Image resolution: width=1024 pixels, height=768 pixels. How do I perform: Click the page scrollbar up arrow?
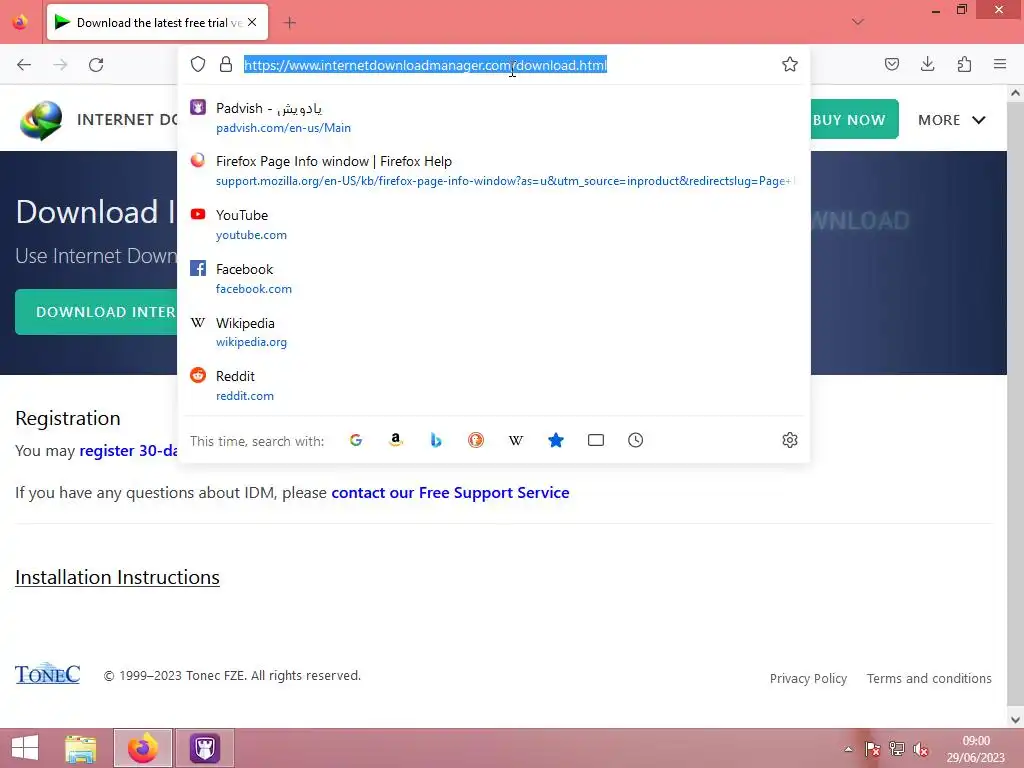point(1015,93)
